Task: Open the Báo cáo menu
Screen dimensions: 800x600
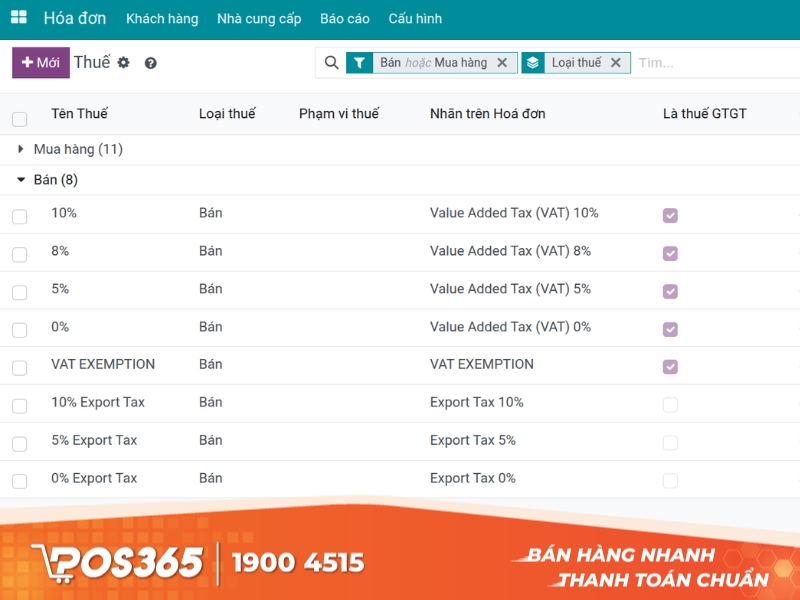Action: point(344,18)
